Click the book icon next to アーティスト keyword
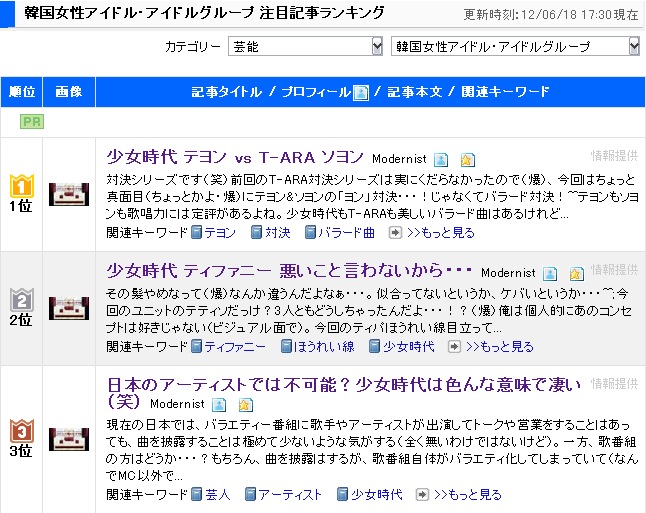The width and height of the screenshot is (646, 513). pyautogui.click(x=250, y=494)
